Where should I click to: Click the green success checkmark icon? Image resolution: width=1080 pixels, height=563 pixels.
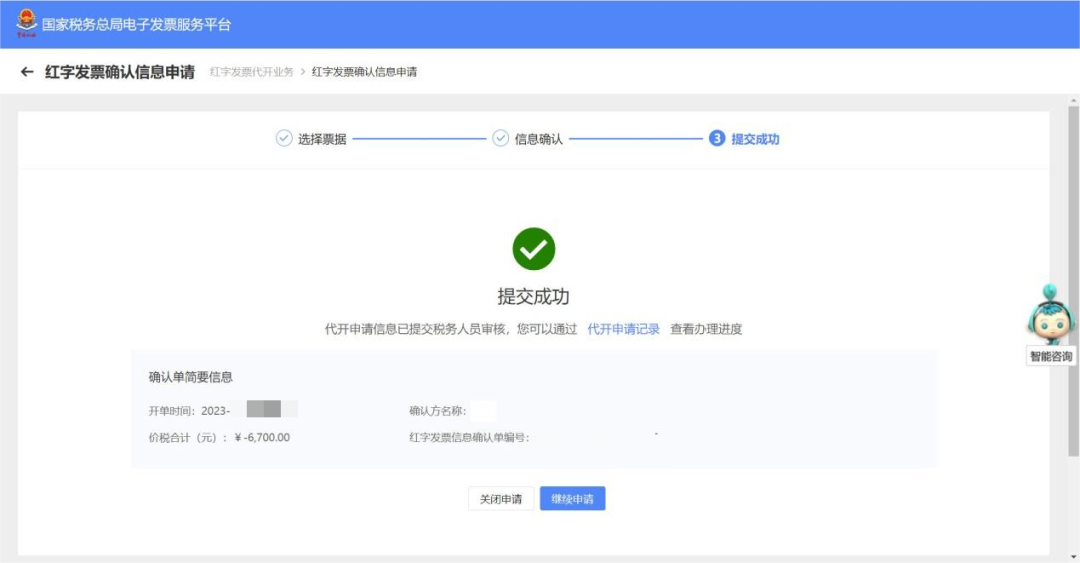pyautogui.click(x=534, y=249)
